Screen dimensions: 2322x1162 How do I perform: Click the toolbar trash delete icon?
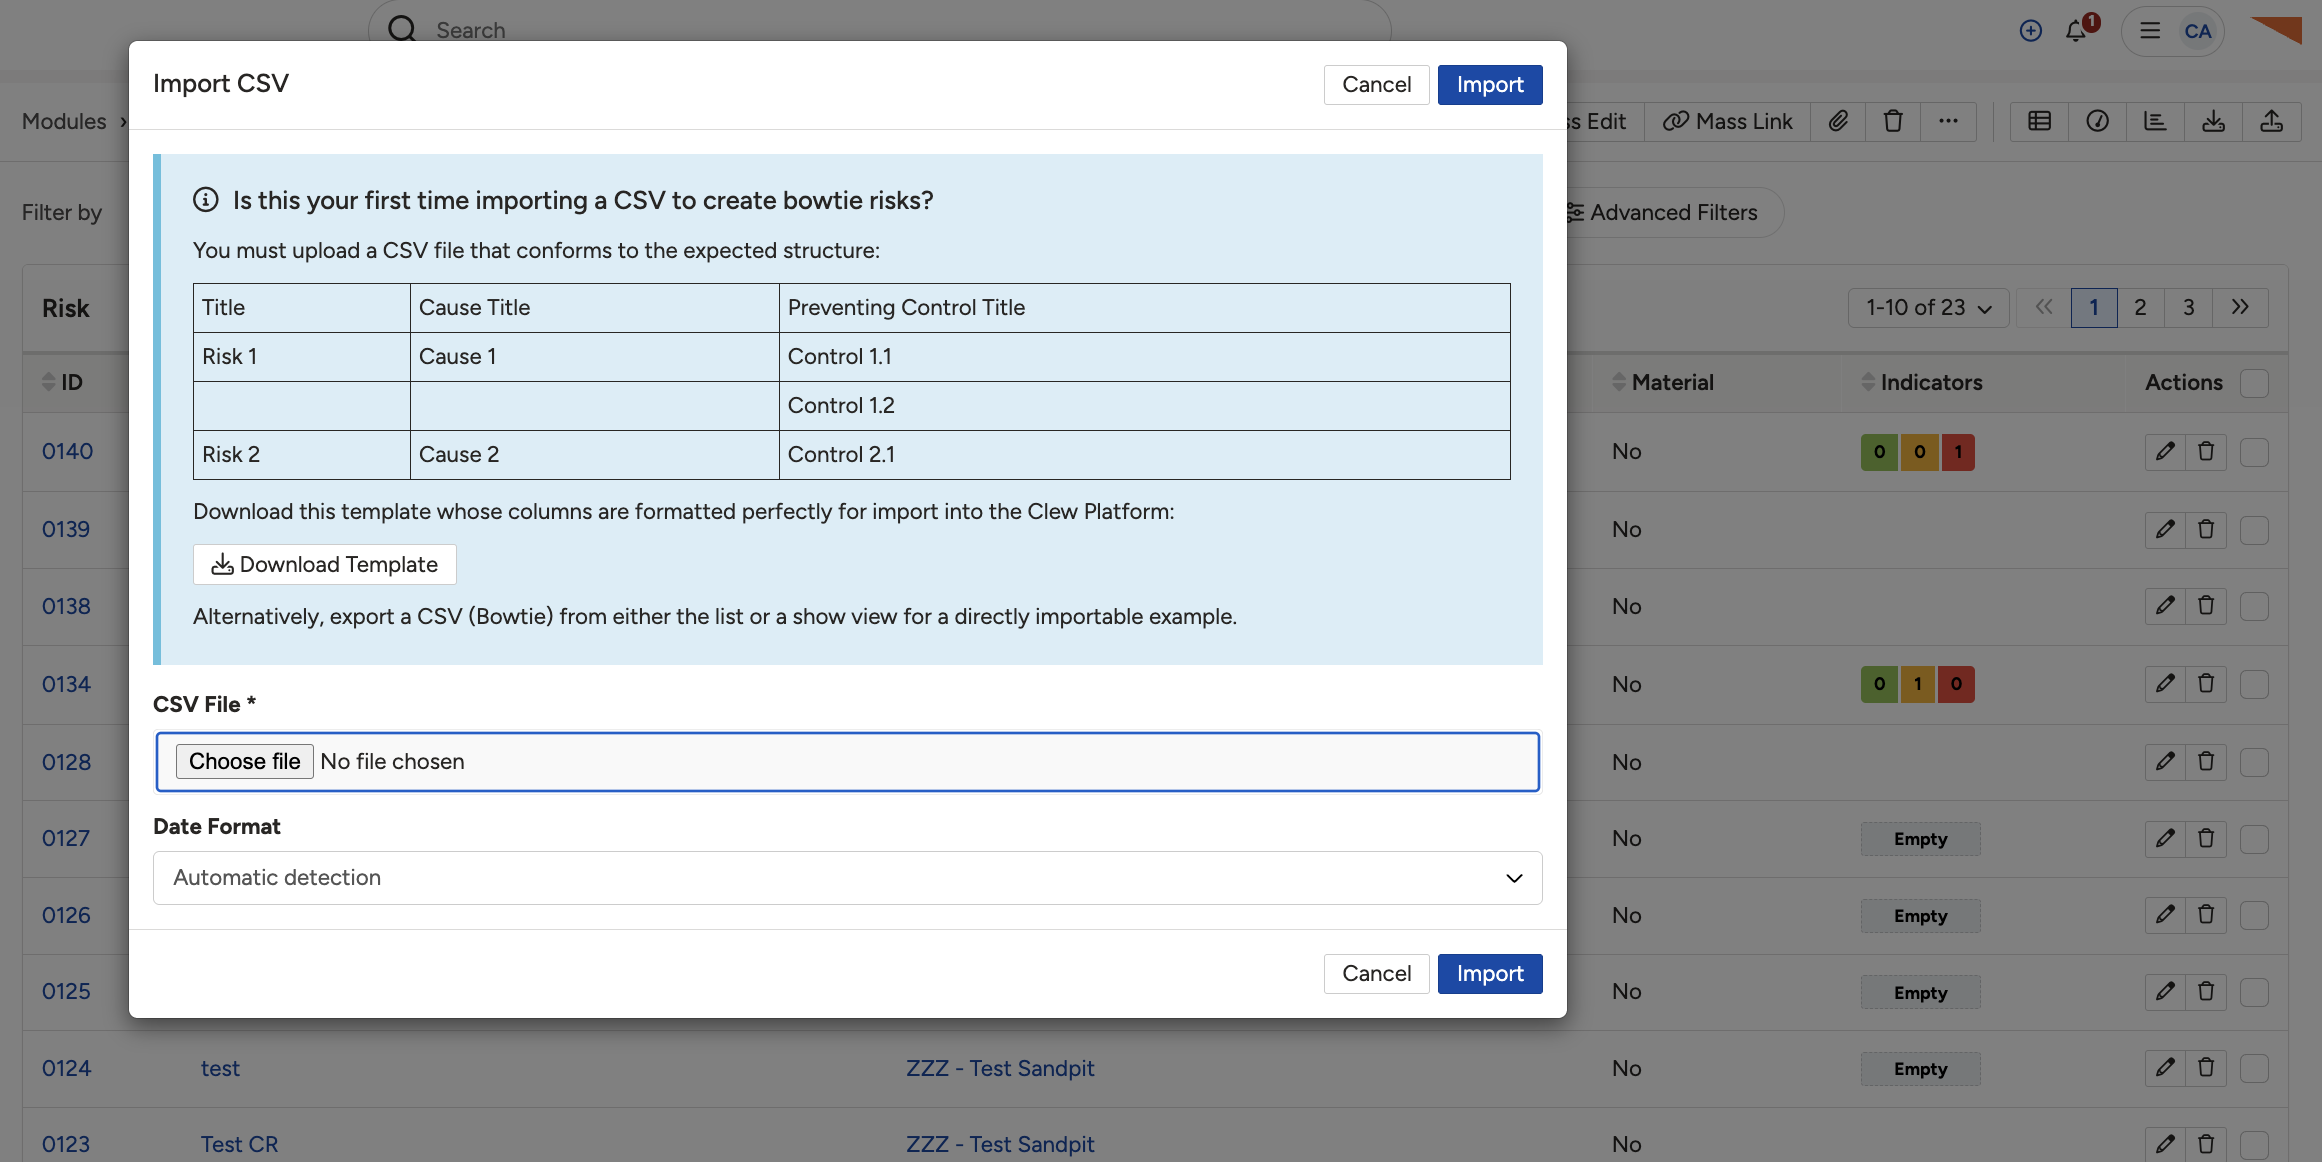tap(1893, 121)
